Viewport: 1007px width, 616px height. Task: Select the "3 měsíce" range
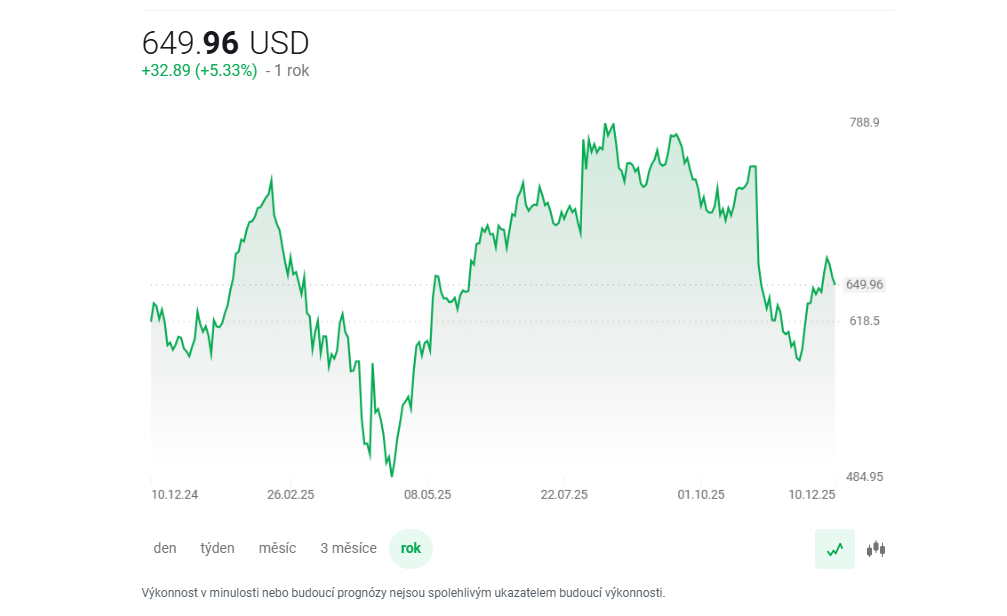pos(348,548)
